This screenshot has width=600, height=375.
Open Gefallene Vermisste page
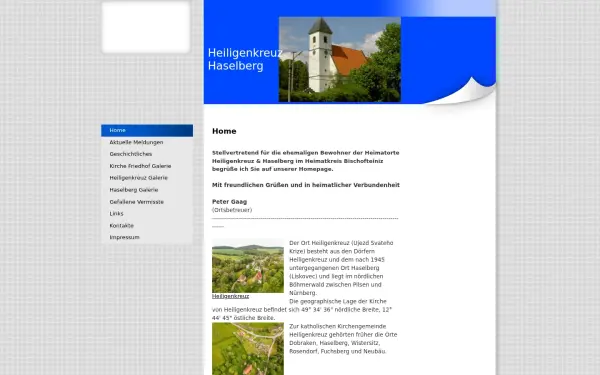[x=147, y=202]
